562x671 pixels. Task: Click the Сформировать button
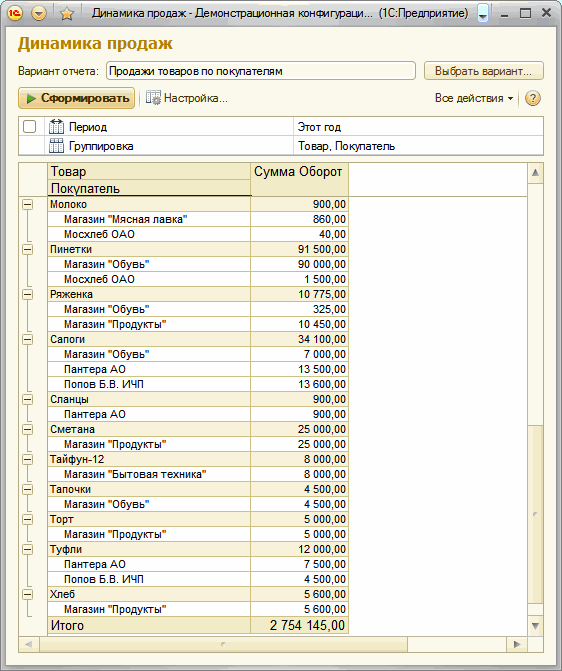[77, 98]
